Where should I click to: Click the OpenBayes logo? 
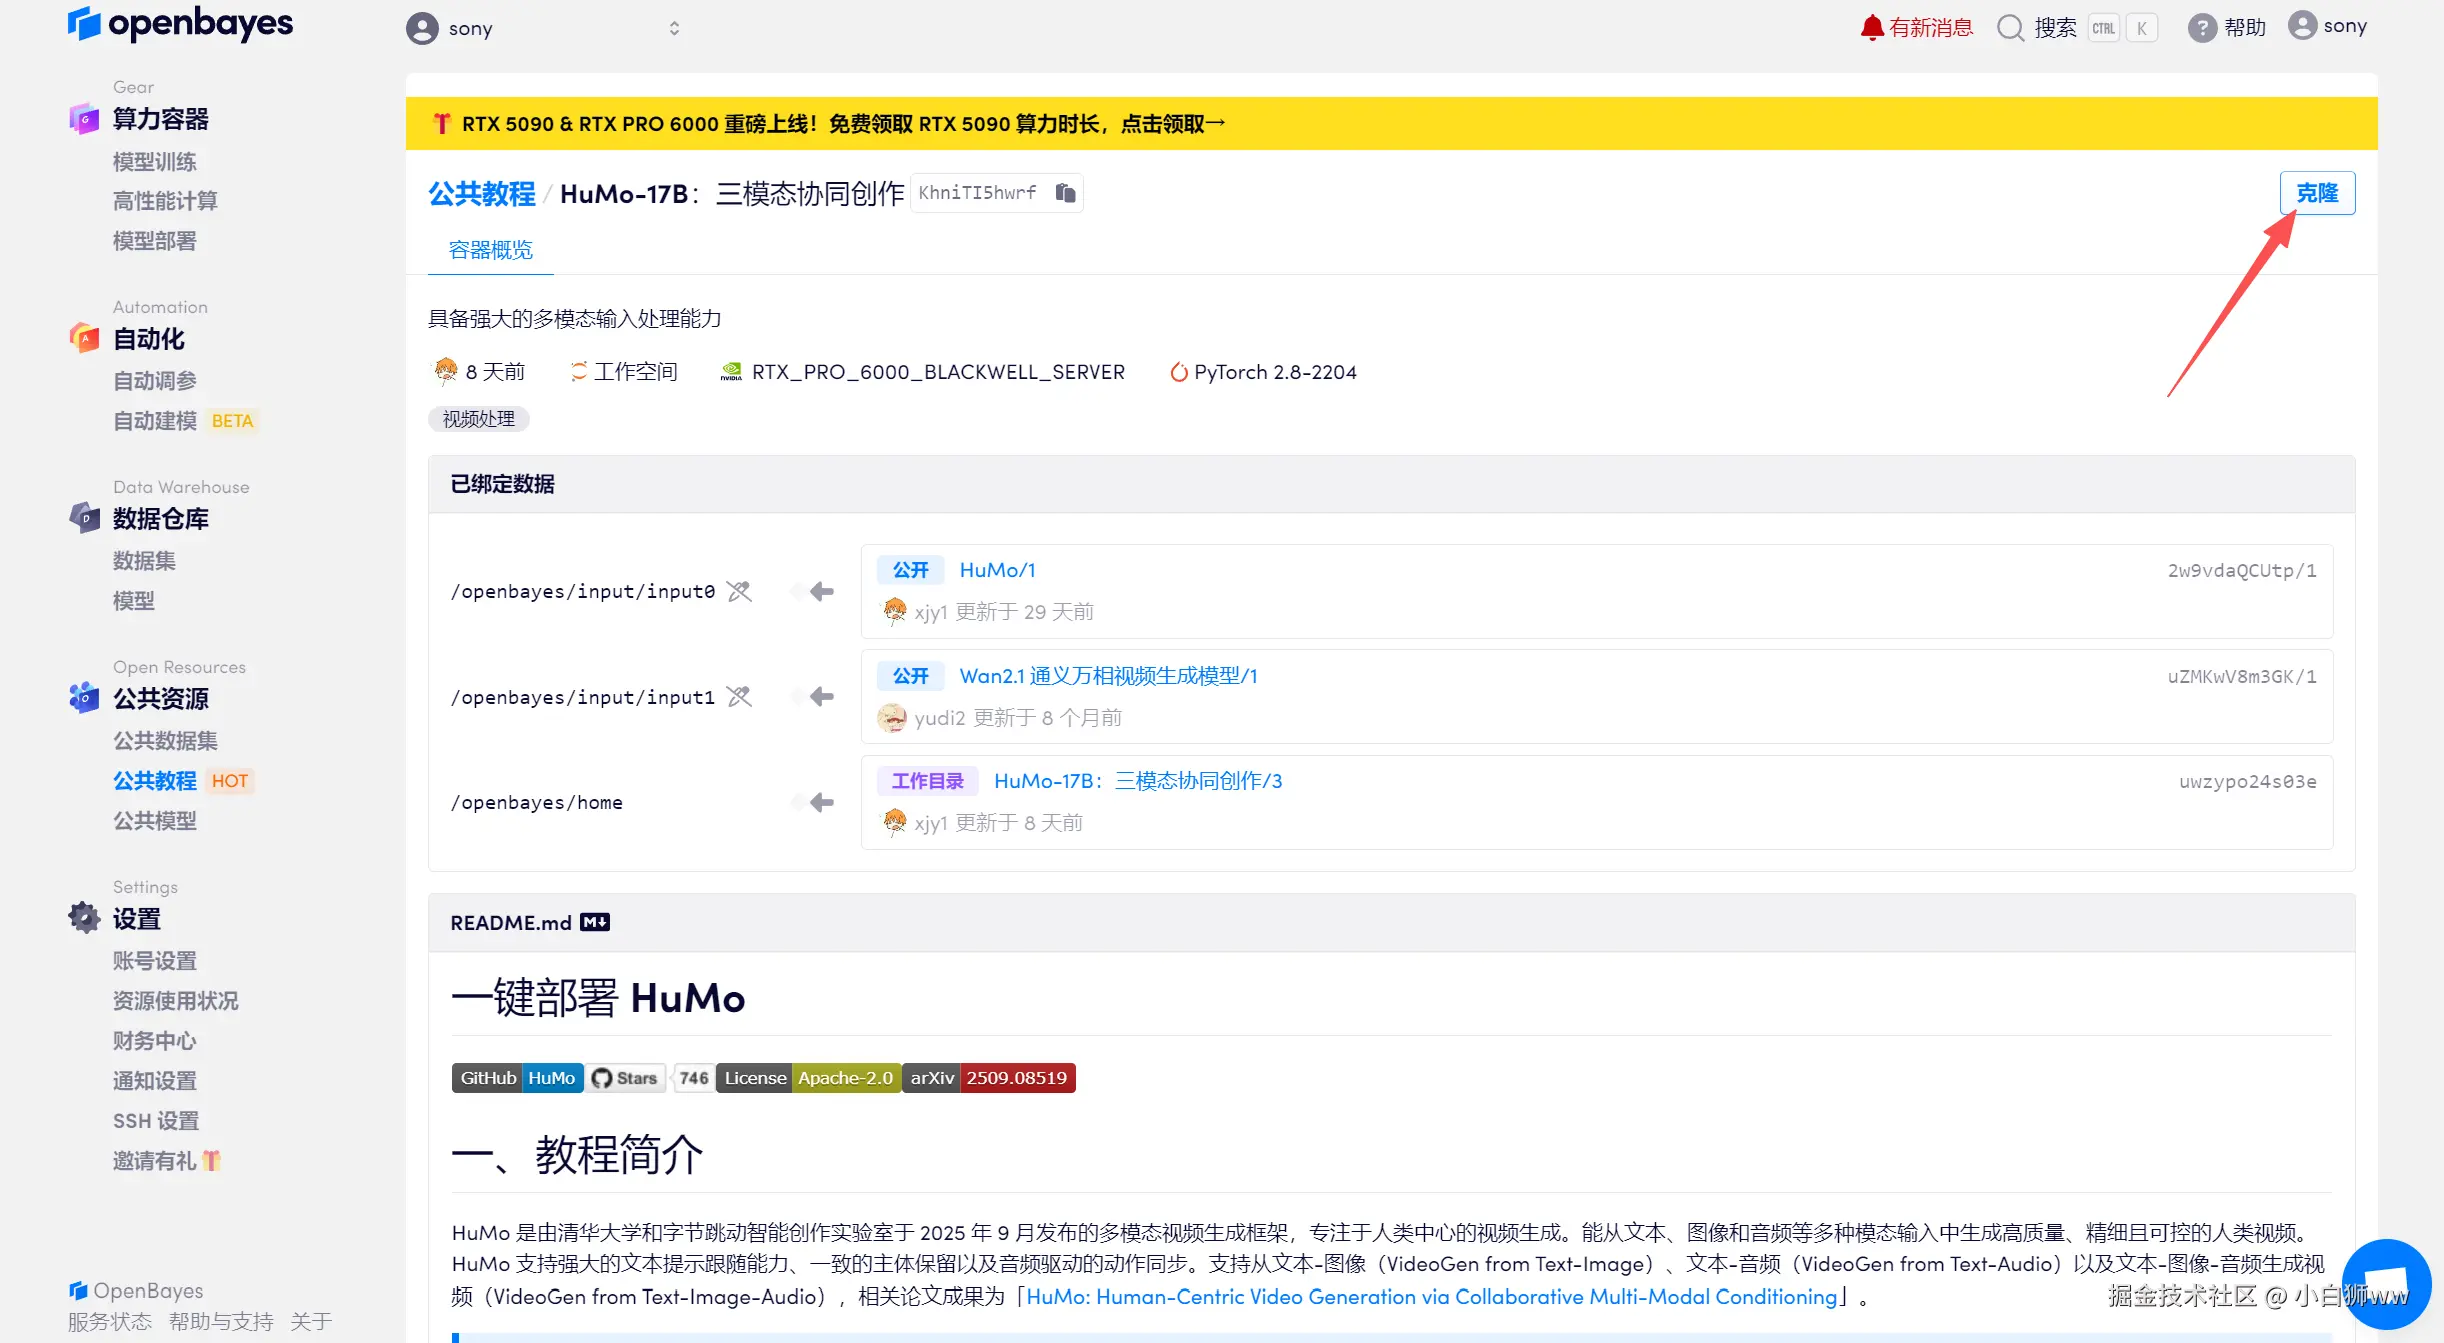click(x=181, y=23)
